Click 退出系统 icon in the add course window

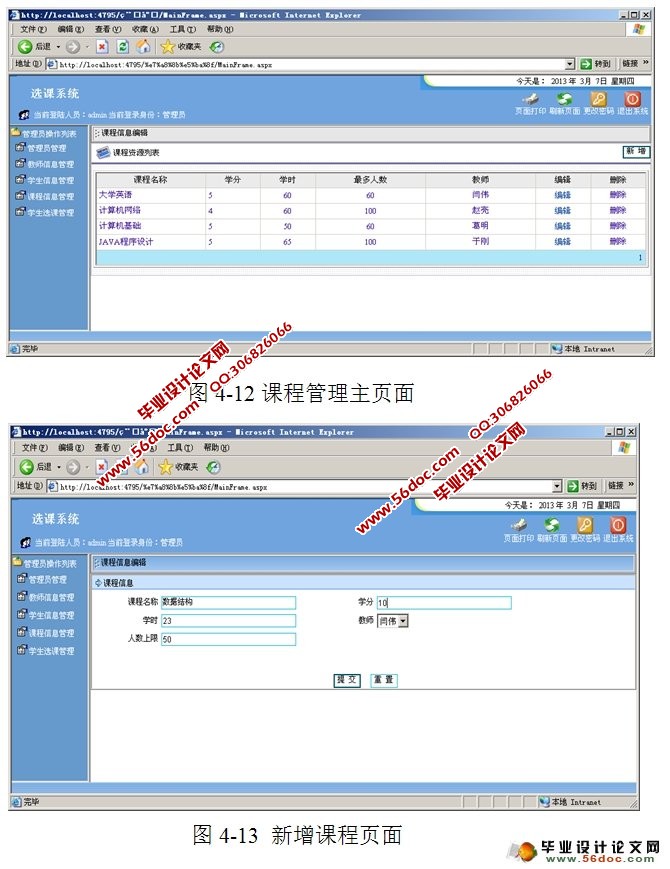[x=618, y=525]
